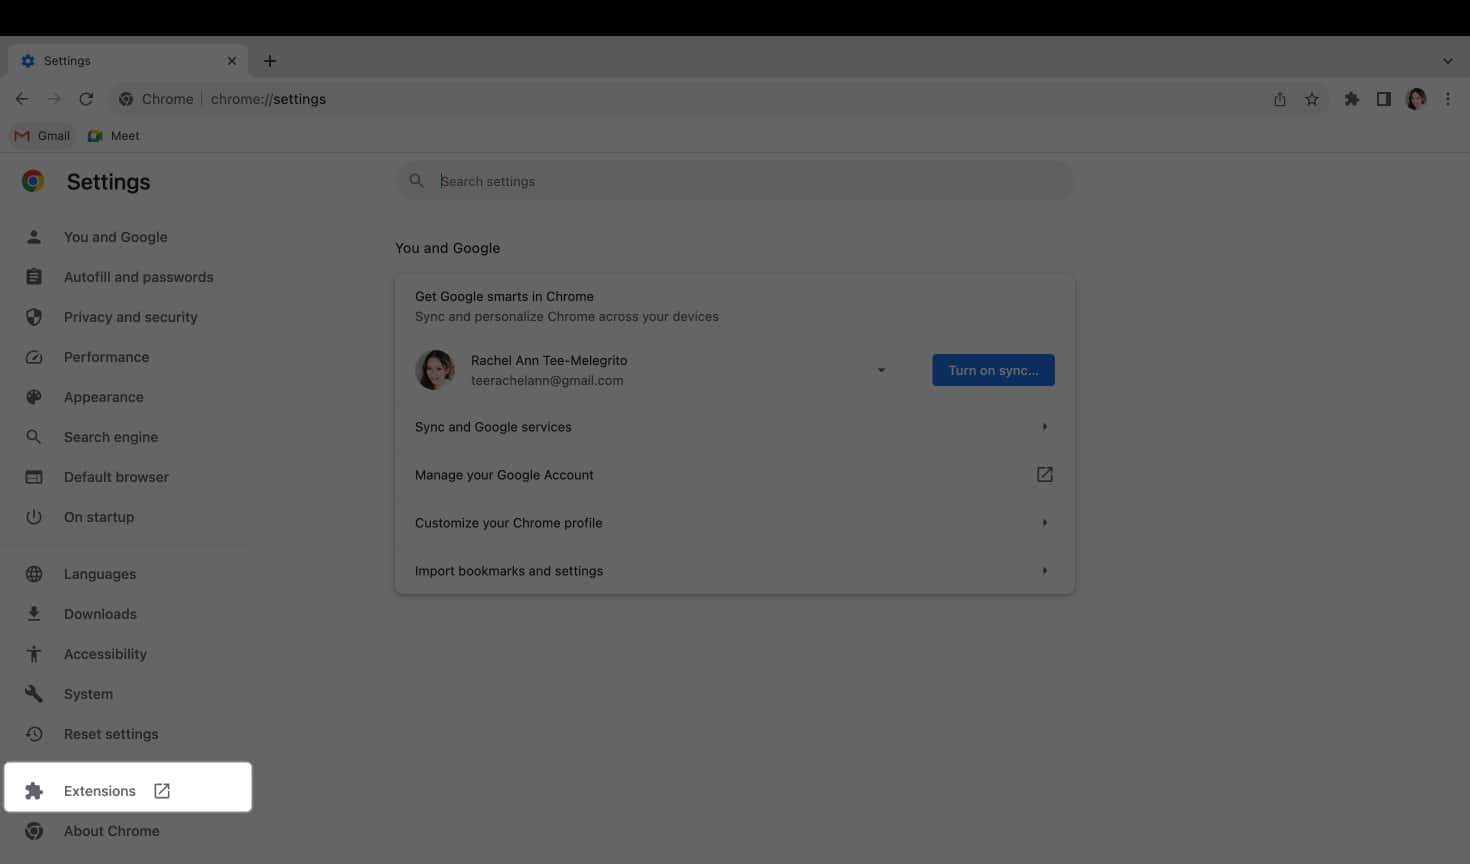Click the external link icon for Manage Google Account

pyautogui.click(x=1045, y=475)
